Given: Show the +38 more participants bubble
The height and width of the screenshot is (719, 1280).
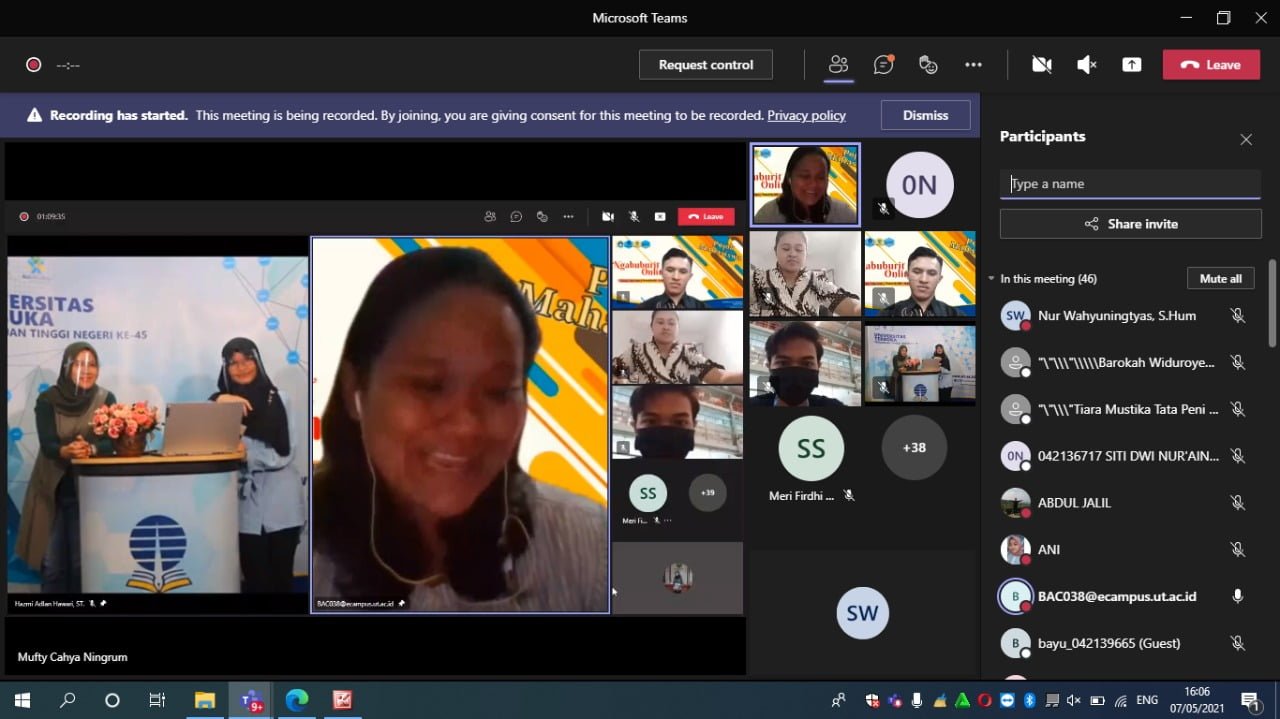Looking at the screenshot, I should pos(914,448).
